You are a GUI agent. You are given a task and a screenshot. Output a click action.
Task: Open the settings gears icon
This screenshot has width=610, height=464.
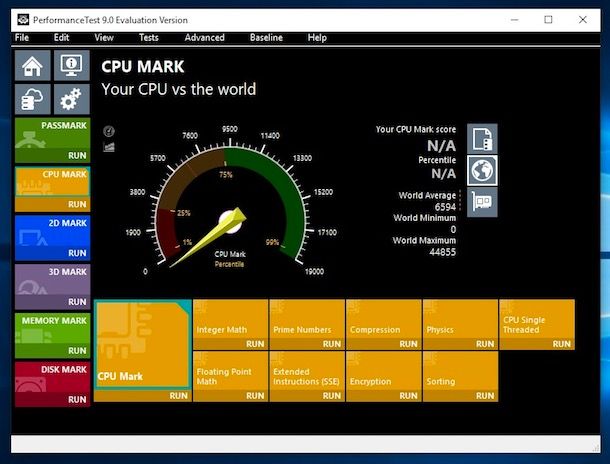click(x=72, y=99)
